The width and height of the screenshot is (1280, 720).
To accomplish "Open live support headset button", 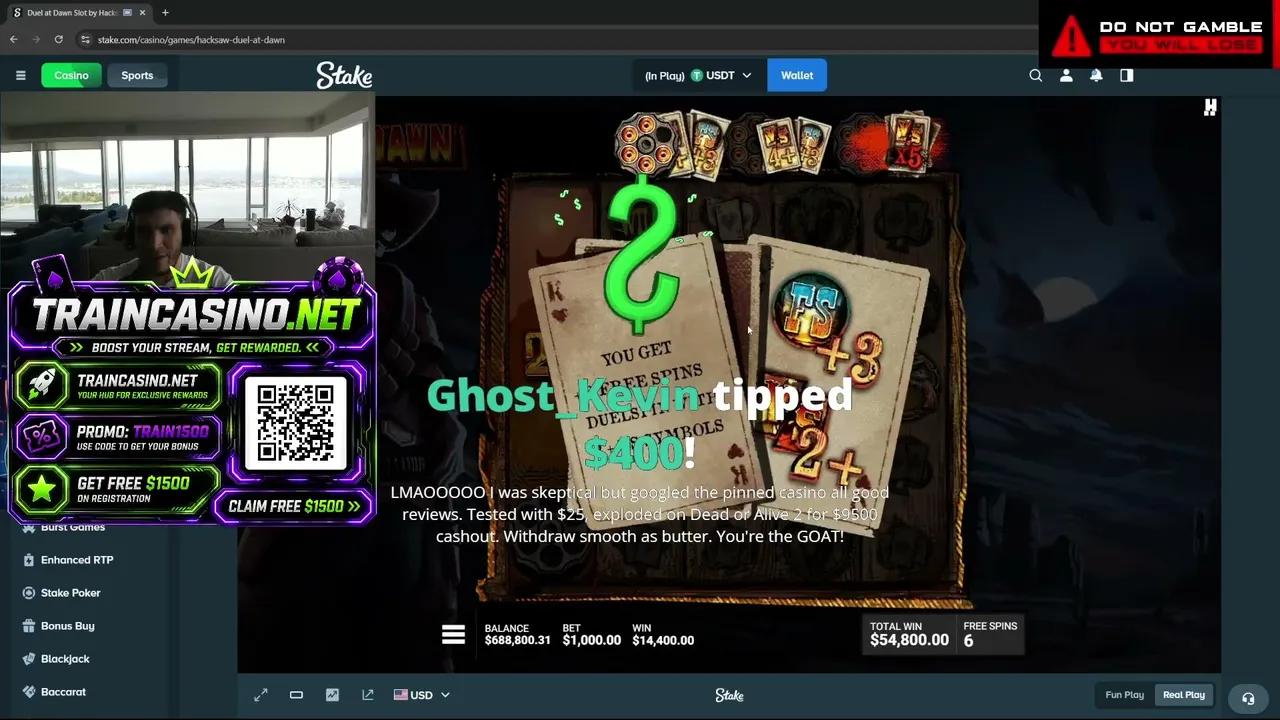I will tap(1248, 698).
